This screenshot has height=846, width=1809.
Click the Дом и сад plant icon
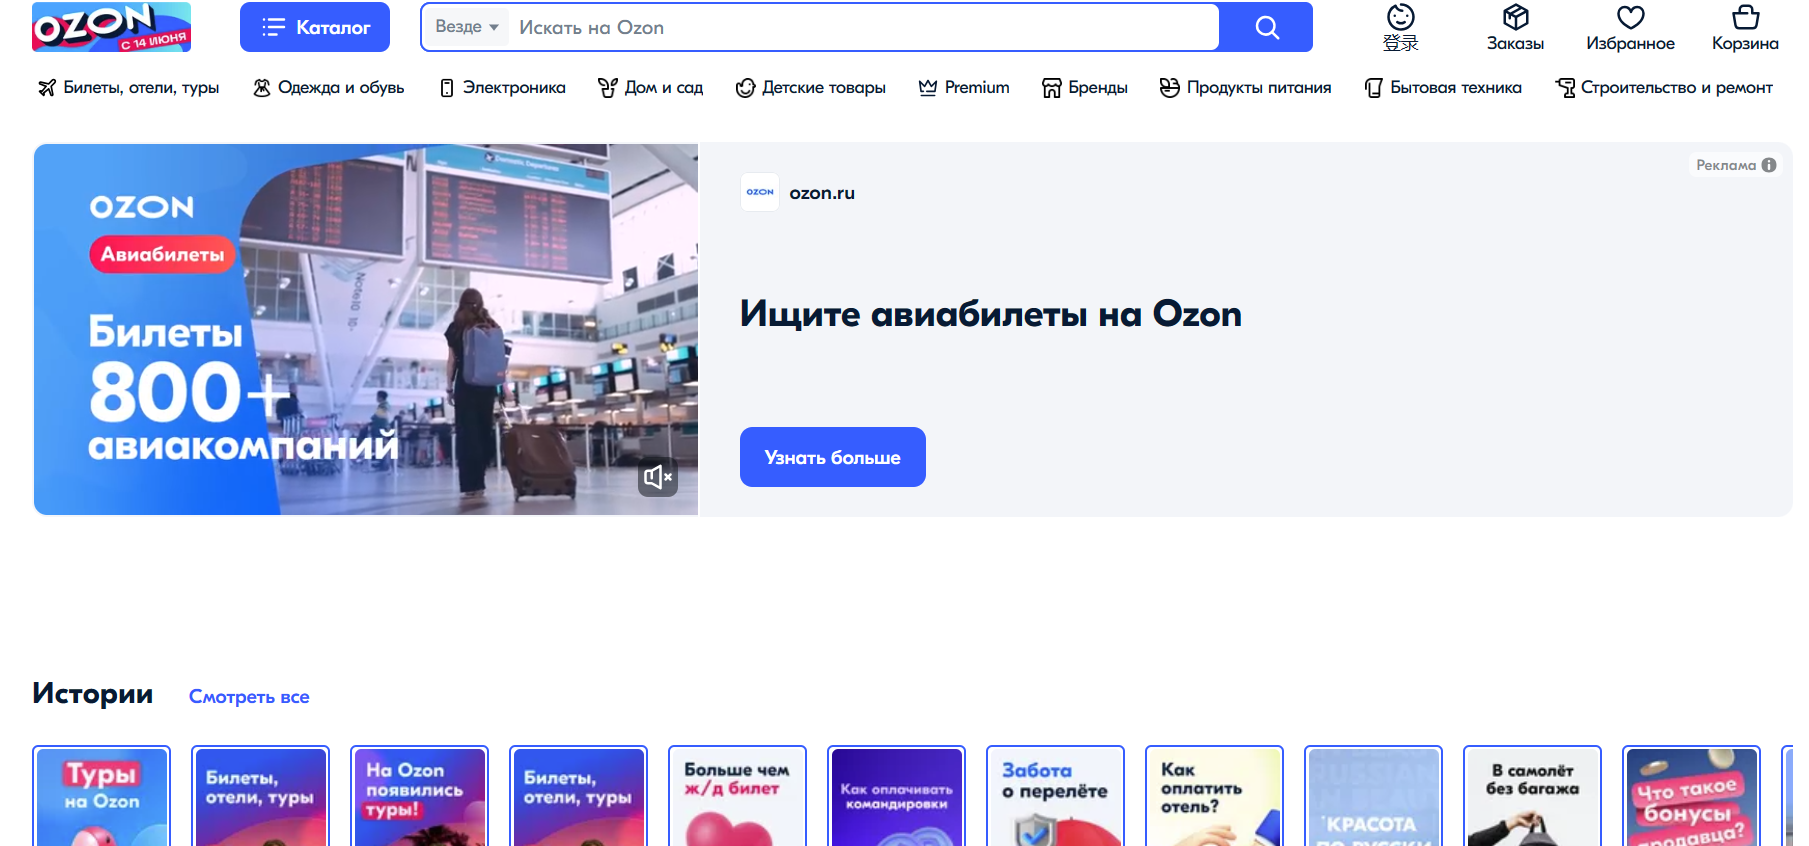[608, 88]
